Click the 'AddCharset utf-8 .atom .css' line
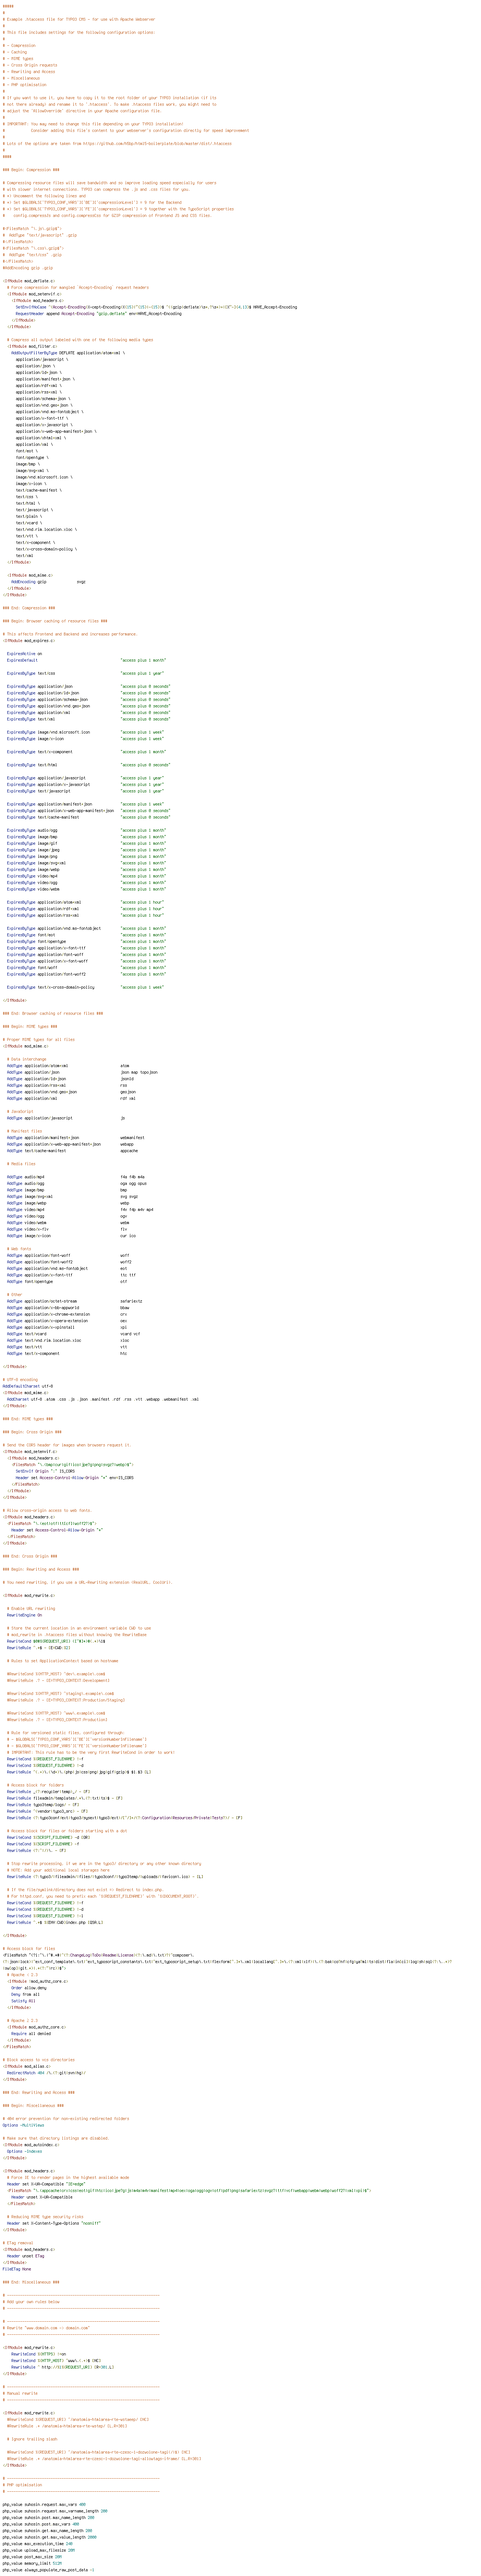The height and width of the screenshot is (2576, 481). tap(103, 1399)
